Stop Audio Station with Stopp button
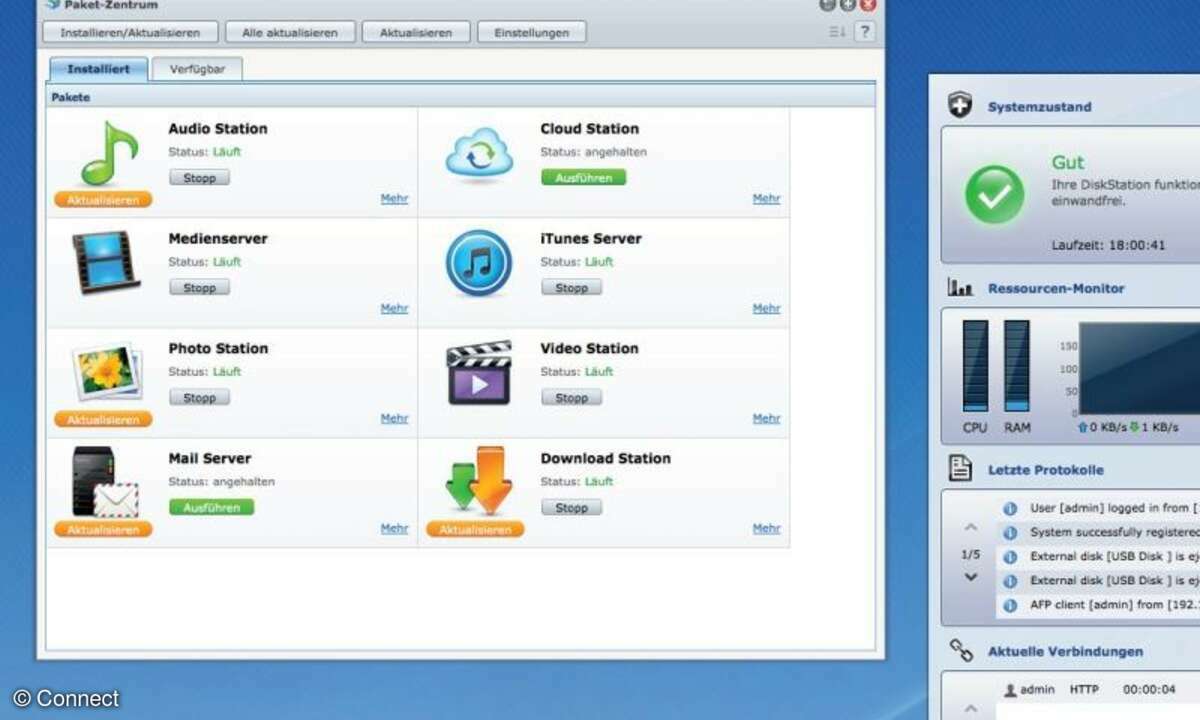 pos(199,177)
